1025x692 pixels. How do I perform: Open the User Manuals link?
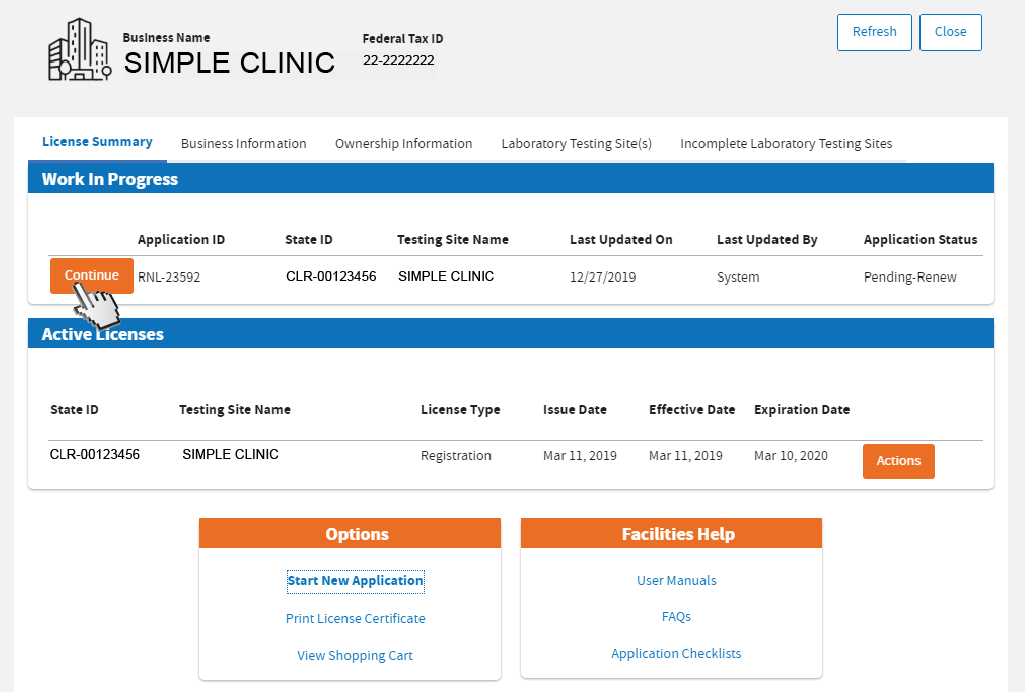click(676, 581)
